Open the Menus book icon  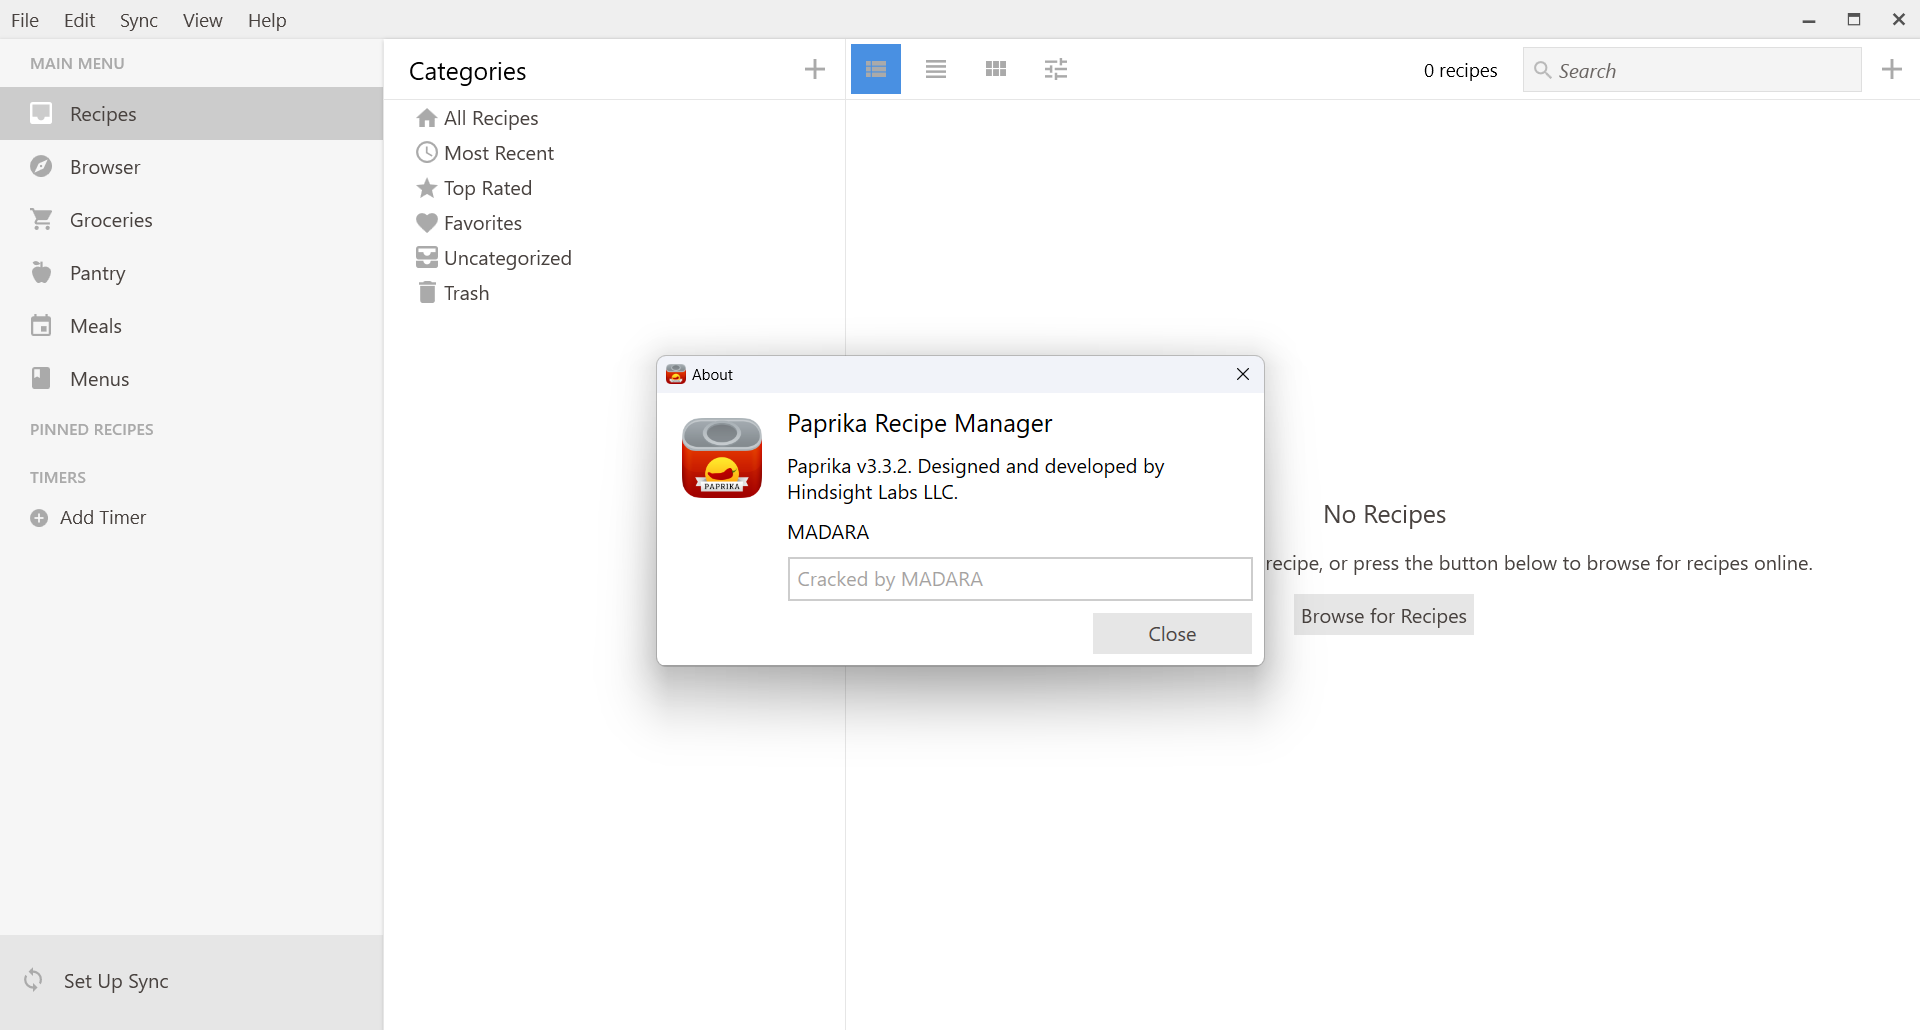[41, 378]
